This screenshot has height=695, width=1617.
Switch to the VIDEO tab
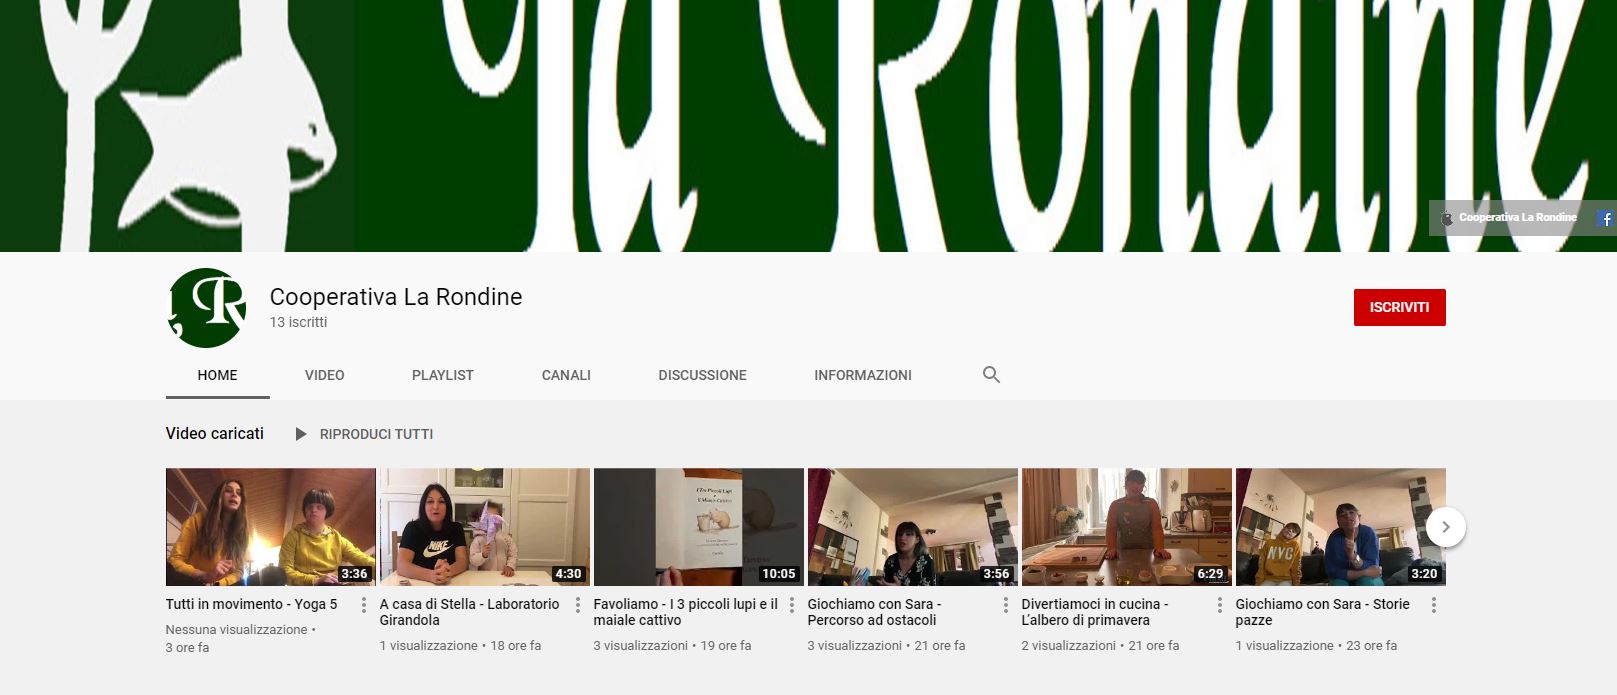point(324,375)
